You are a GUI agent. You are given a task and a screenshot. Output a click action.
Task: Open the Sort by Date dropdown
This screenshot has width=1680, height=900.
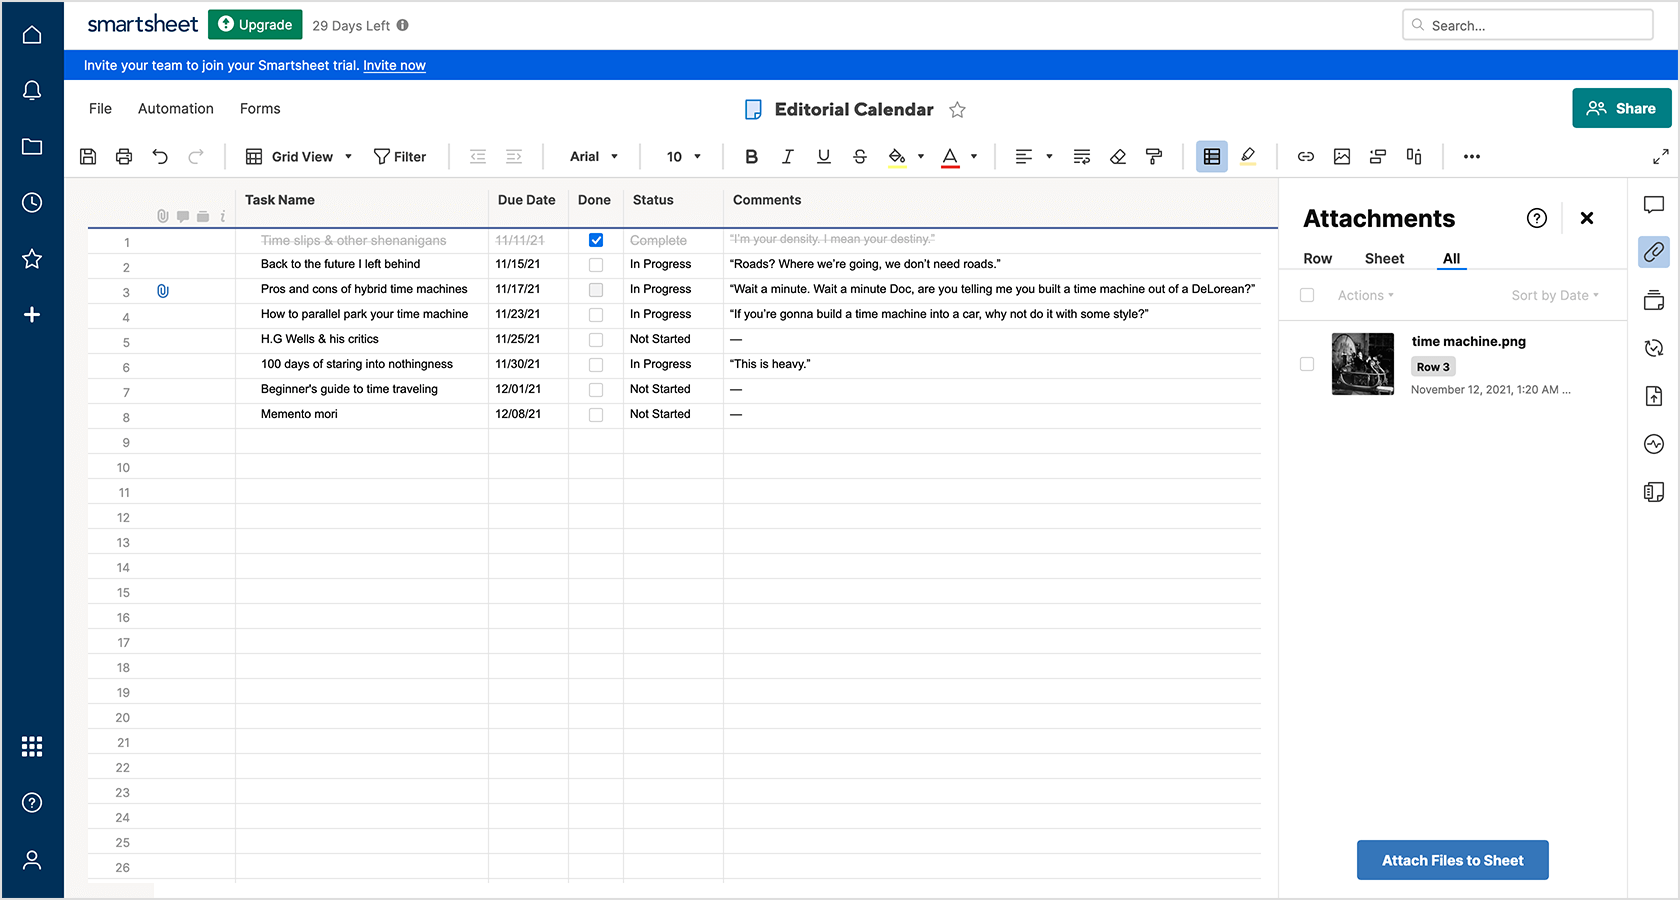[x=1554, y=296]
